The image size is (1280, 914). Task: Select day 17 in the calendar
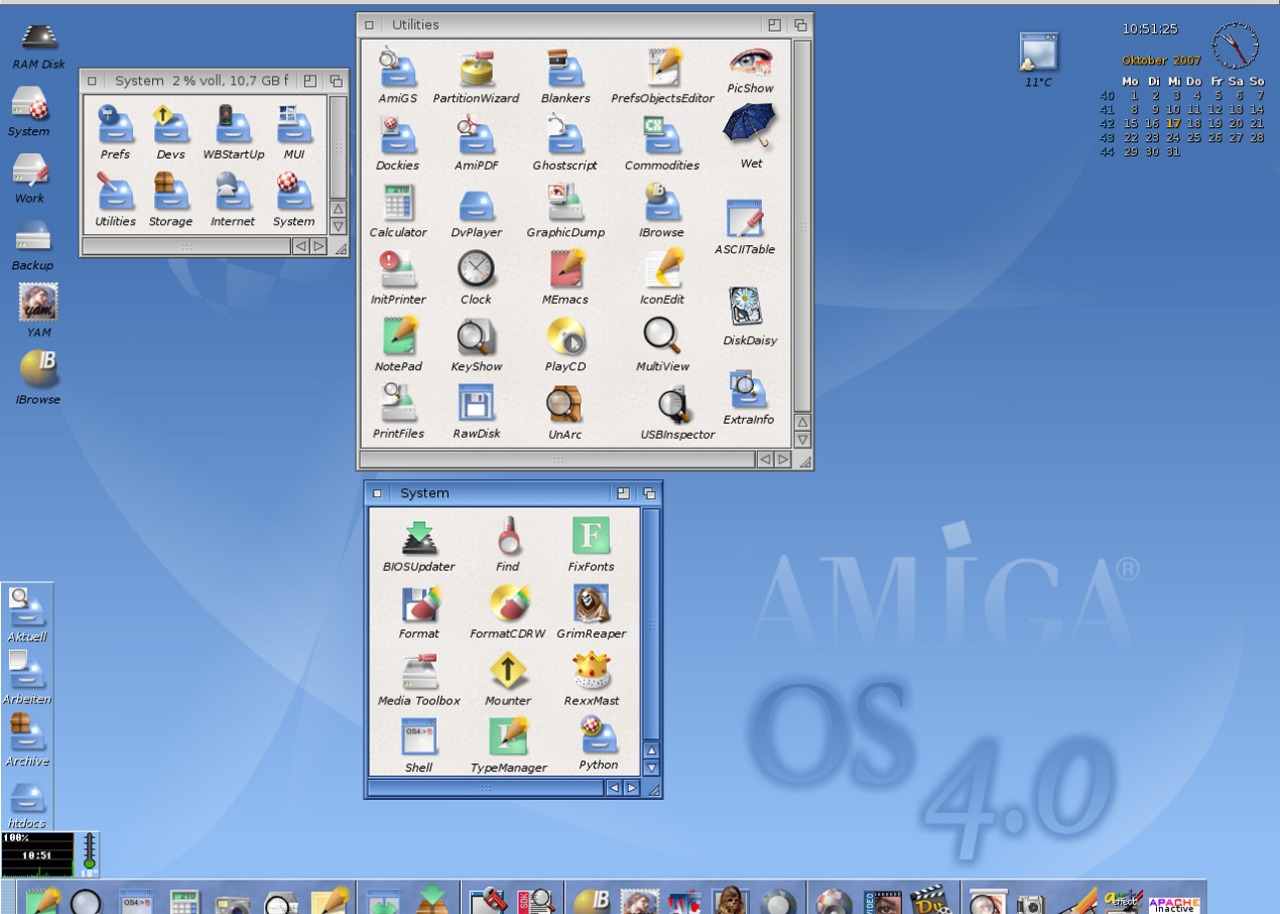click(x=1173, y=124)
